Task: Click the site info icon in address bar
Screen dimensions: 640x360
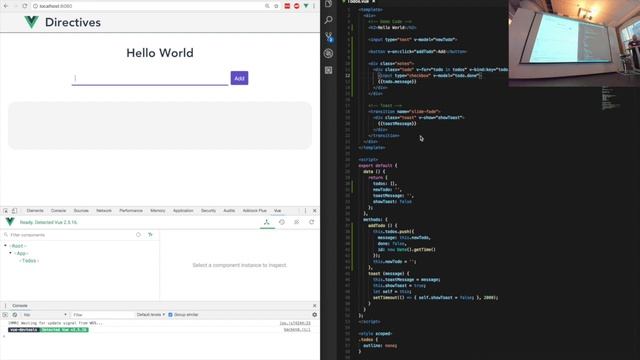Action: click(x=36, y=6)
